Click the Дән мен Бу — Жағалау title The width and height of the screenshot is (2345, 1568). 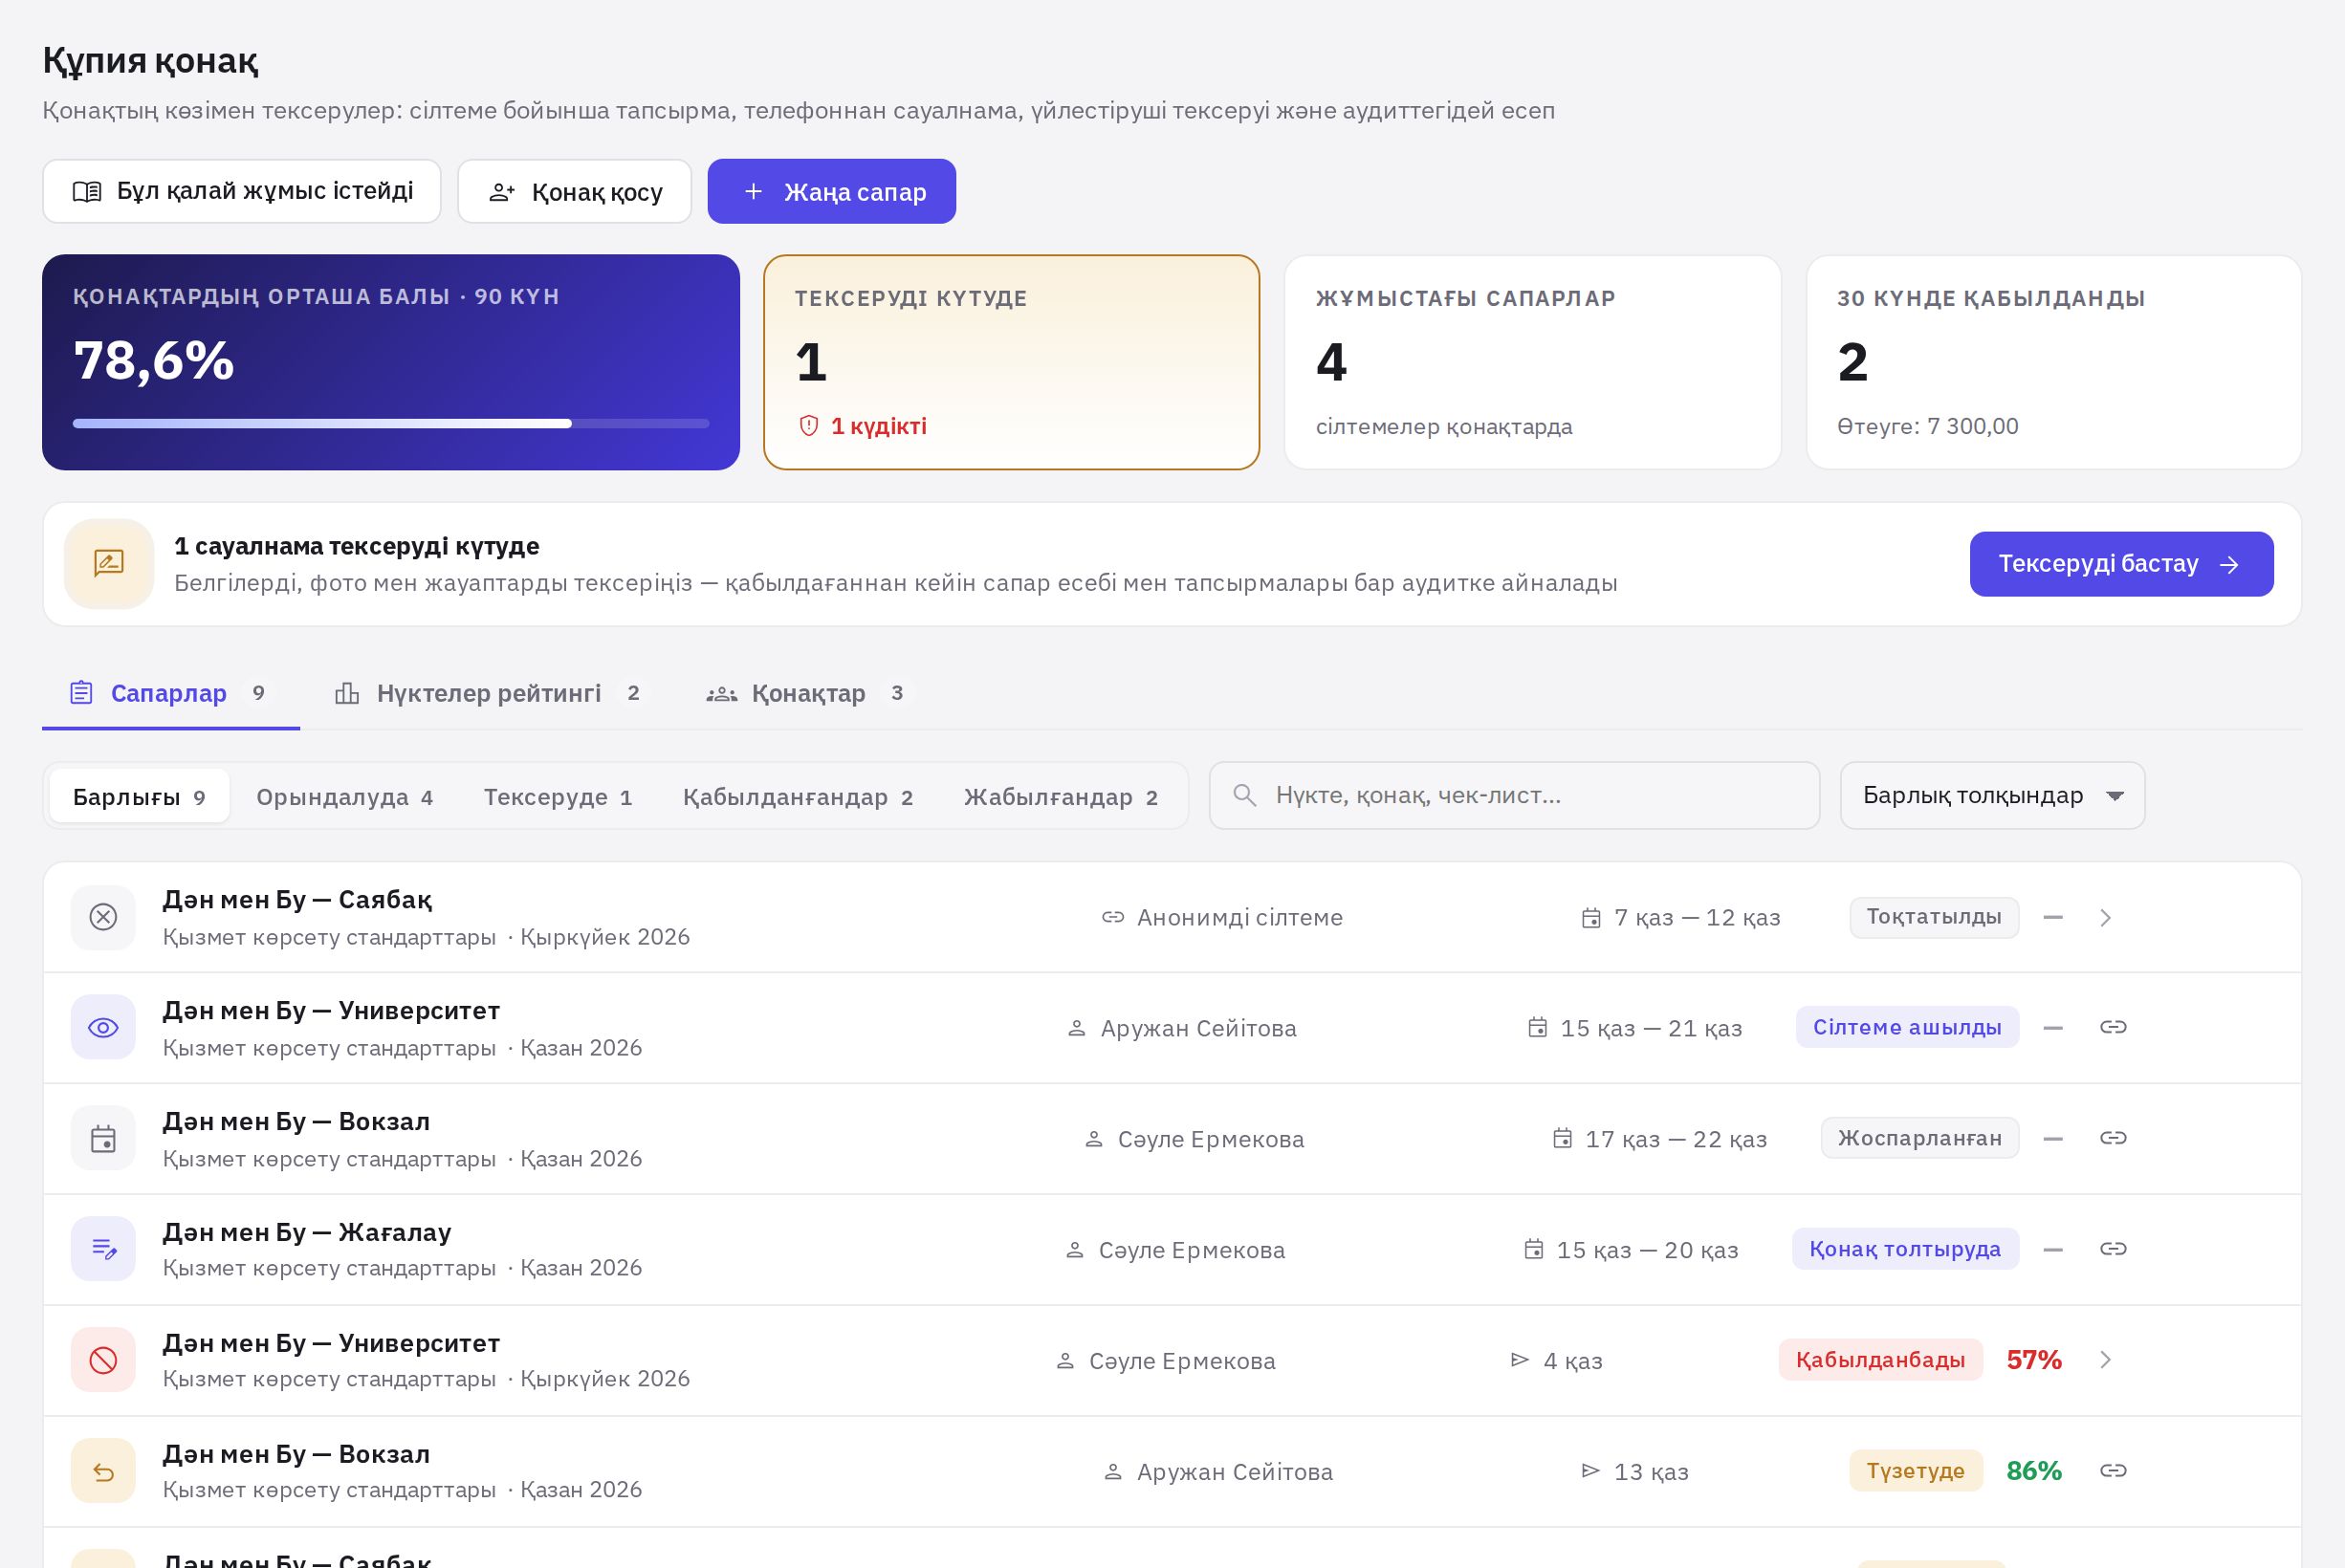point(307,1232)
